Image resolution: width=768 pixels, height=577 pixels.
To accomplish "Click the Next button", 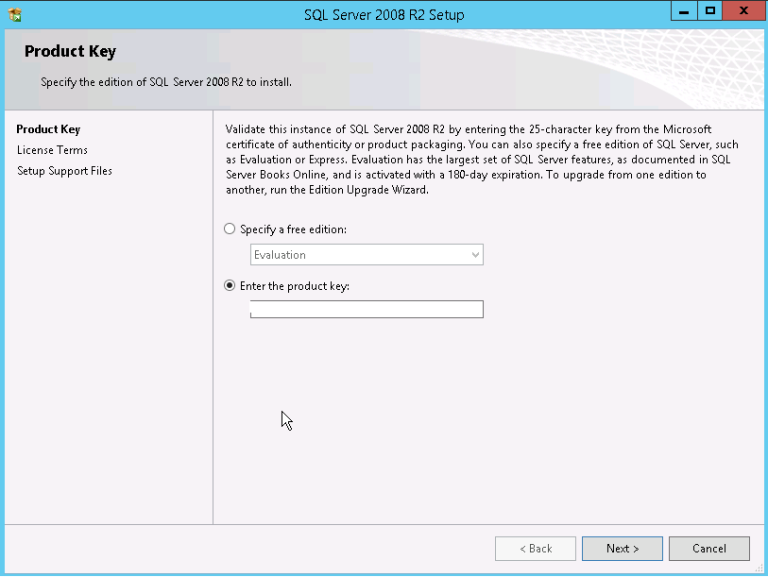I will [622, 549].
